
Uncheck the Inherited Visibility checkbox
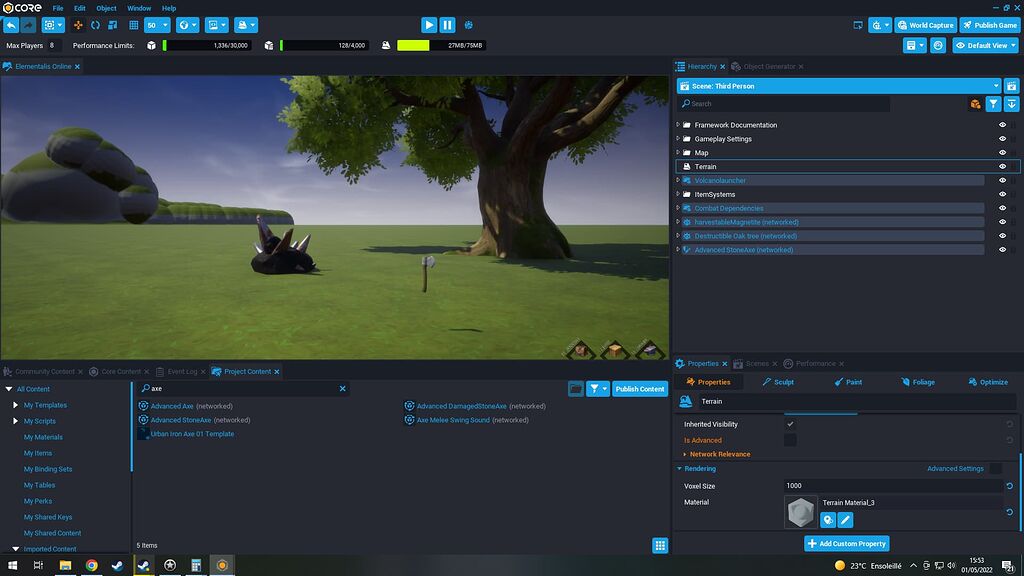[x=790, y=424]
